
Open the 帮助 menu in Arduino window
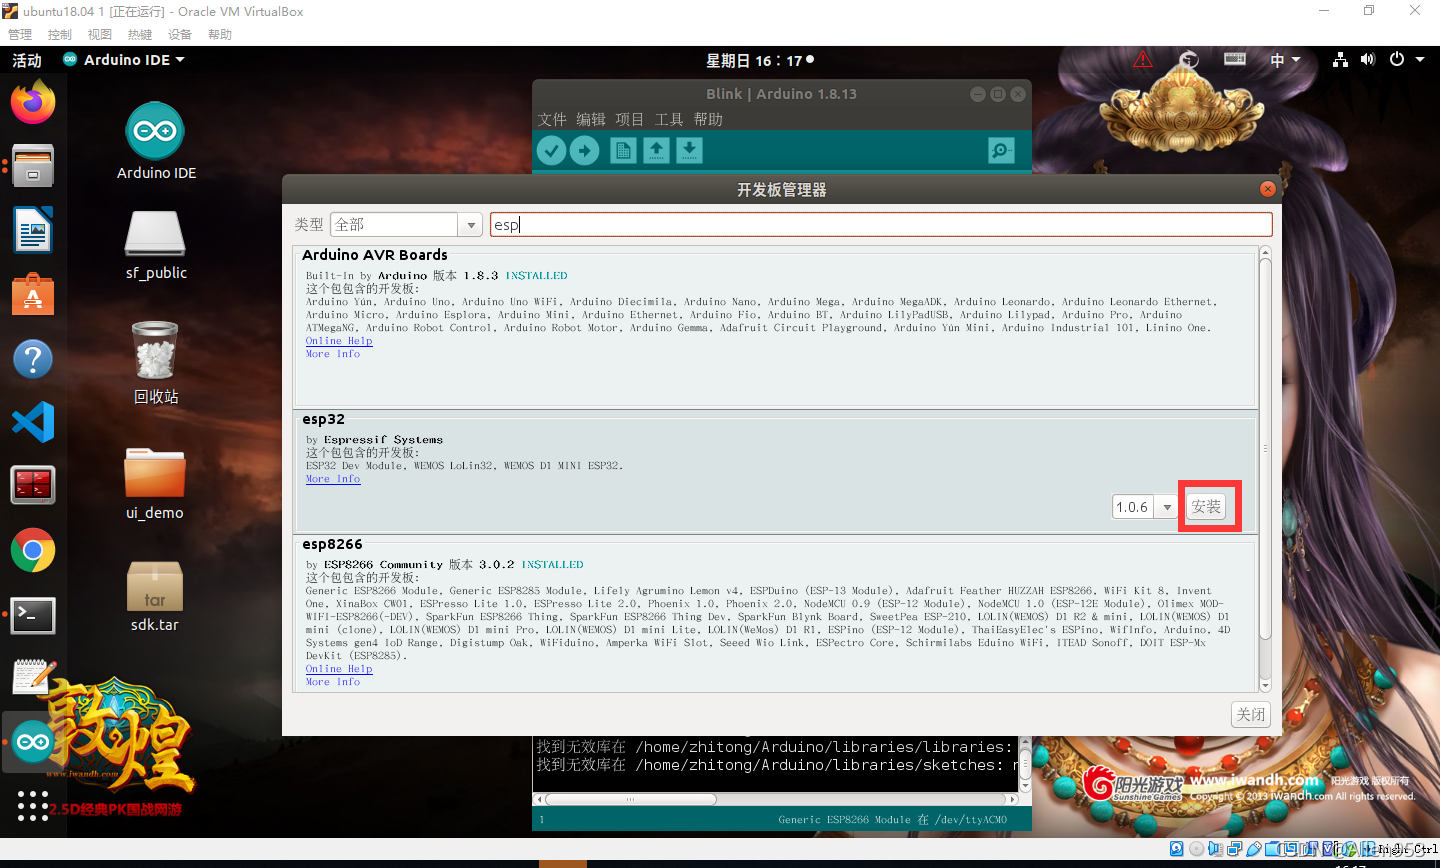coord(708,119)
